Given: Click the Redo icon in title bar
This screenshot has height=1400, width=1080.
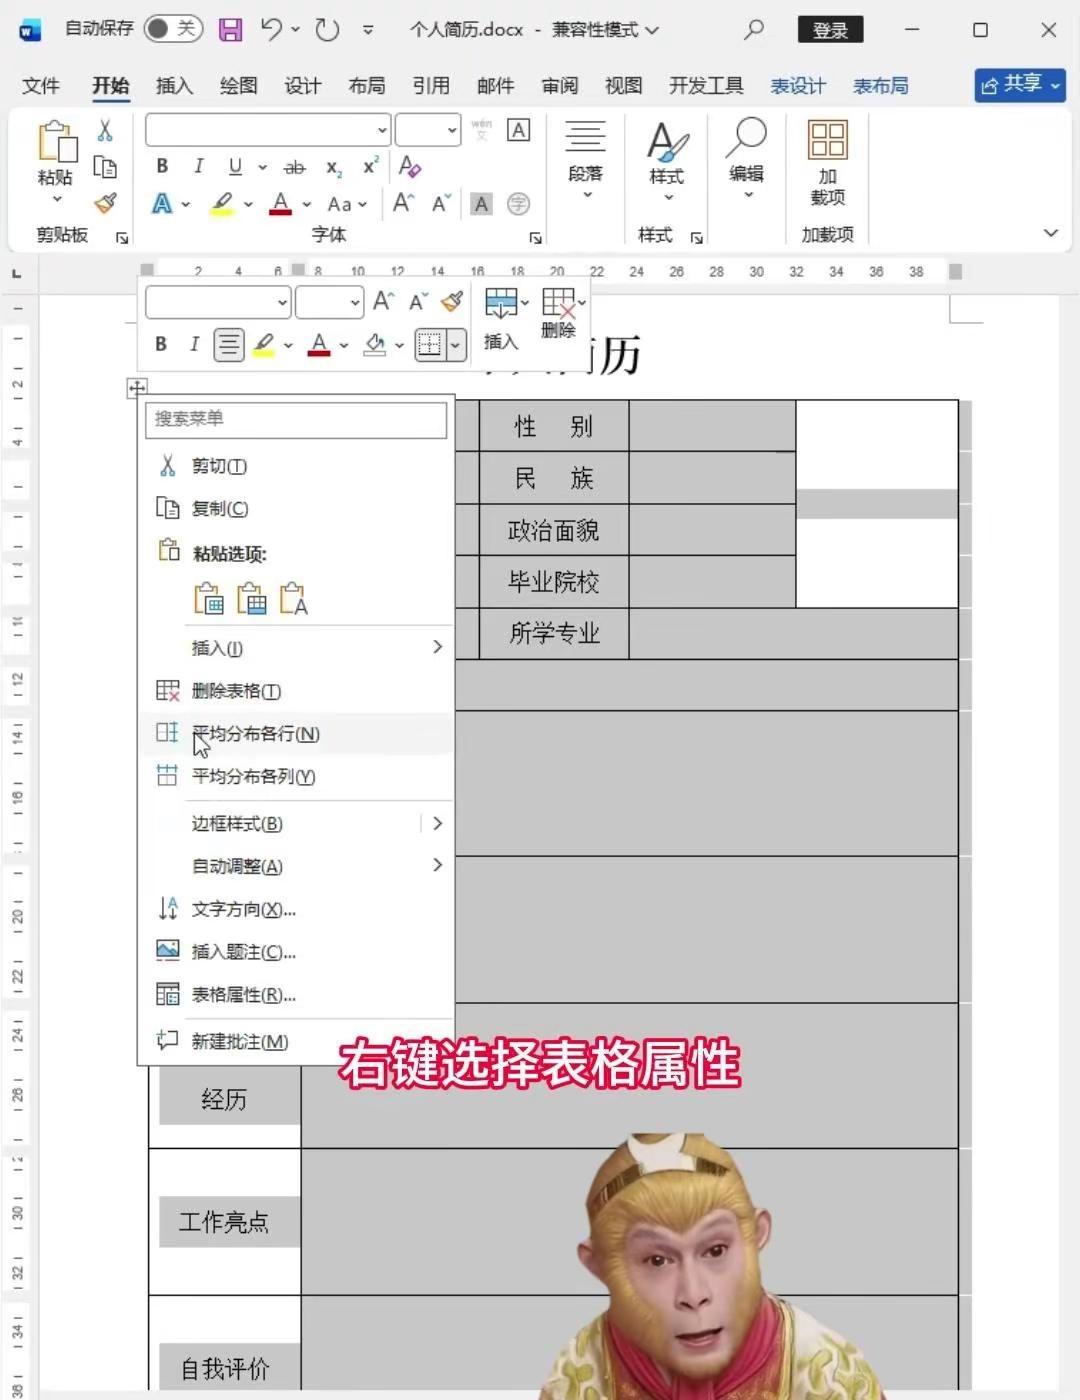Looking at the screenshot, I should 327,30.
